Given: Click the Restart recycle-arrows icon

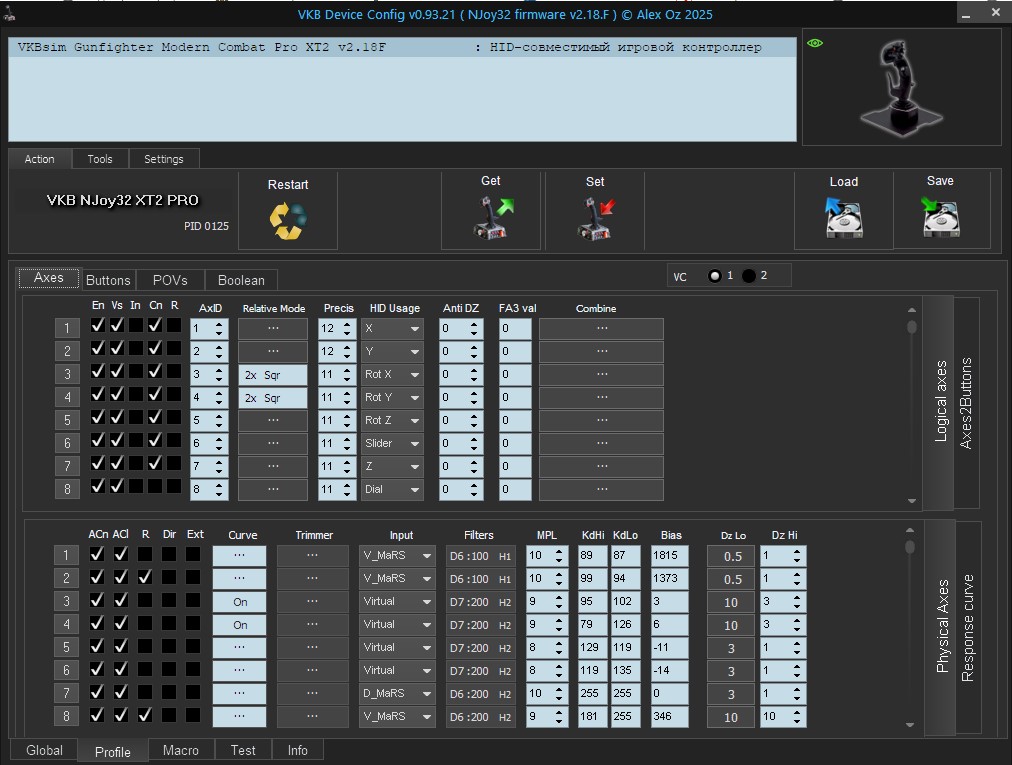Looking at the screenshot, I should point(288,221).
